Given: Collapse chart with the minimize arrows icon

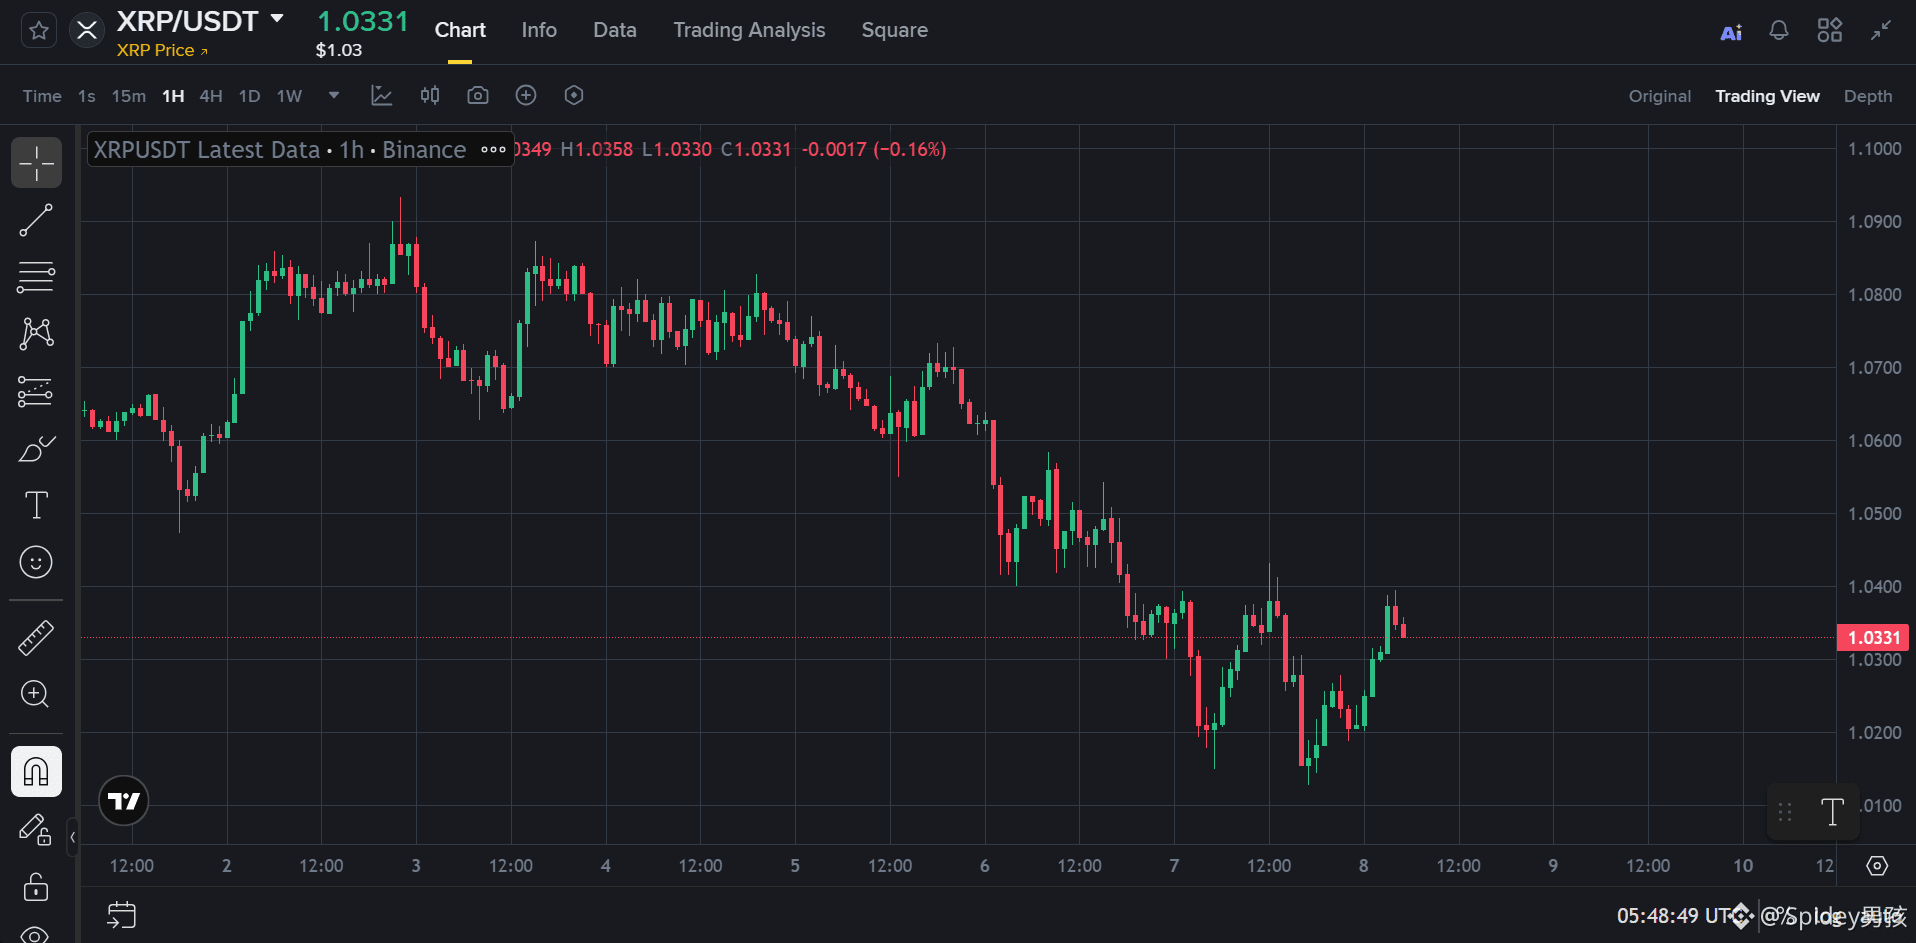Looking at the screenshot, I should click(1881, 31).
